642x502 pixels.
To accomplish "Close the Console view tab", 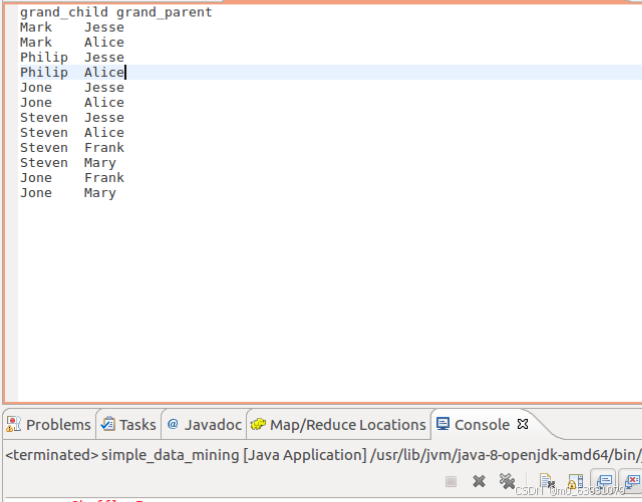I will coord(522,424).
